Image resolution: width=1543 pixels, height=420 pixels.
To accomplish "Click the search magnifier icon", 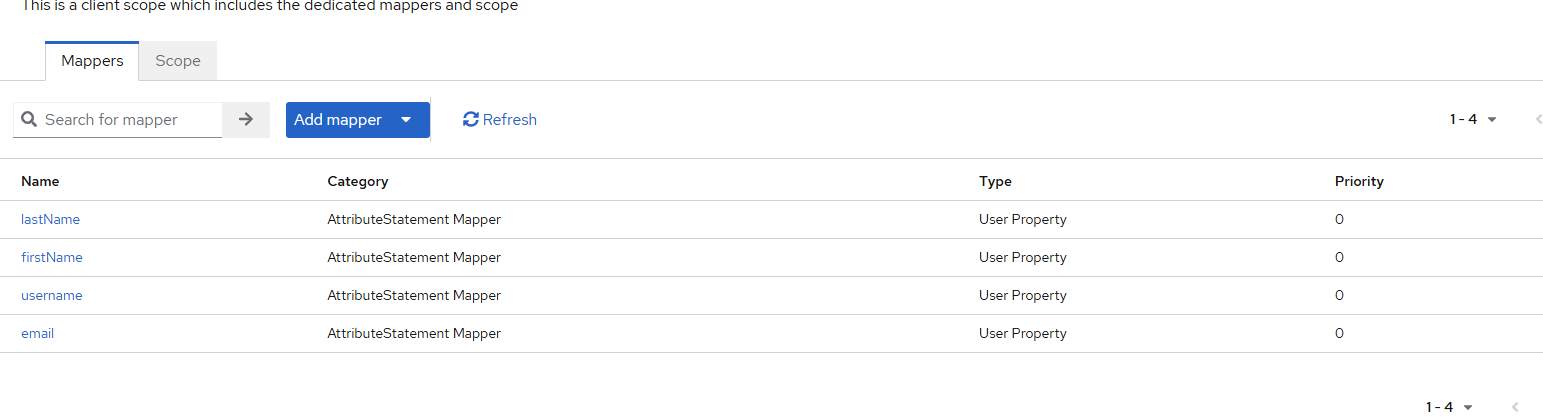I will tap(29, 120).
